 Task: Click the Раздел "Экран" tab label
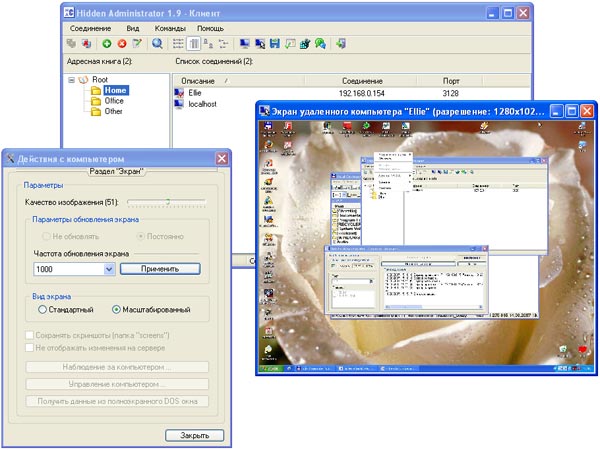pos(116,171)
